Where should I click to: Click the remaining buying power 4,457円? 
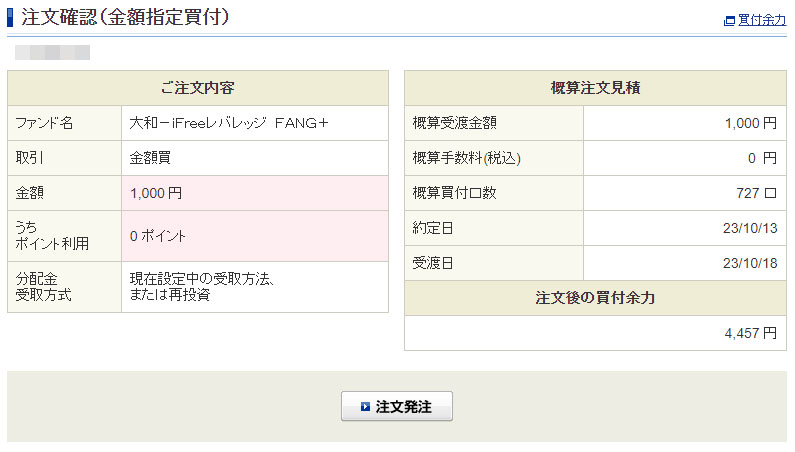(x=750, y=333)
